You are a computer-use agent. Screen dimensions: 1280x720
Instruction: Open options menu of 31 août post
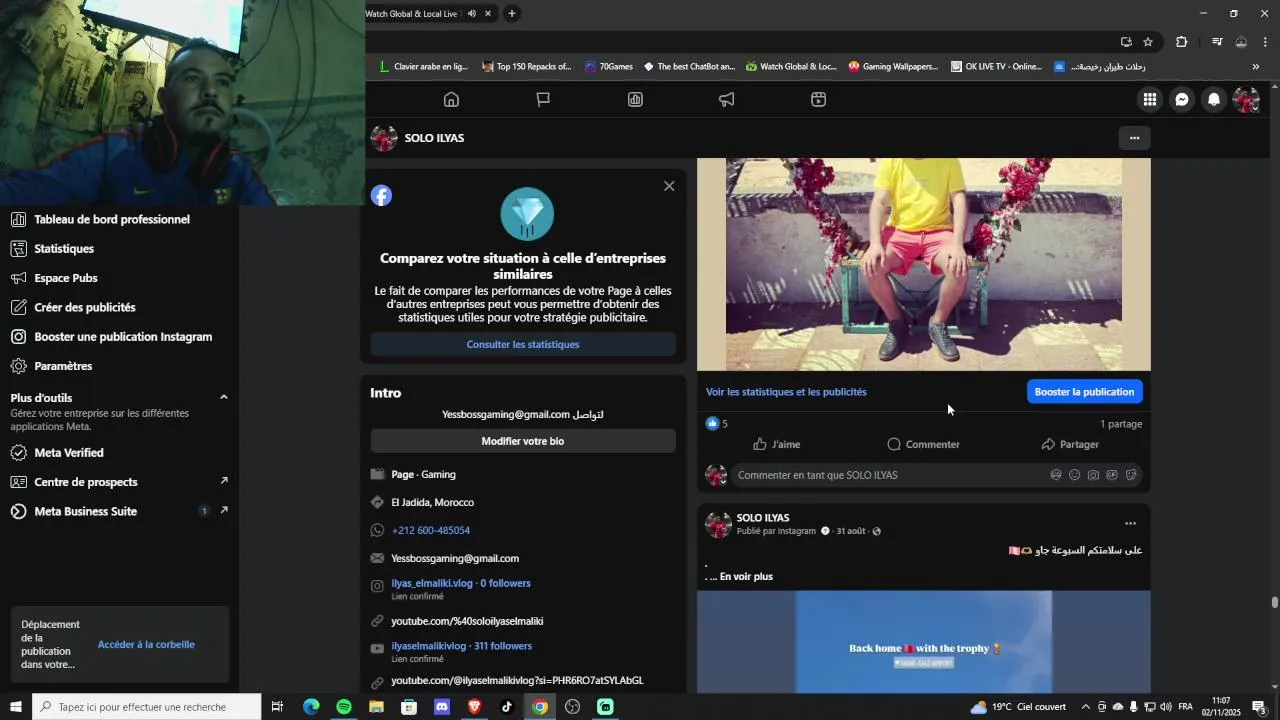coord(1130,524)
